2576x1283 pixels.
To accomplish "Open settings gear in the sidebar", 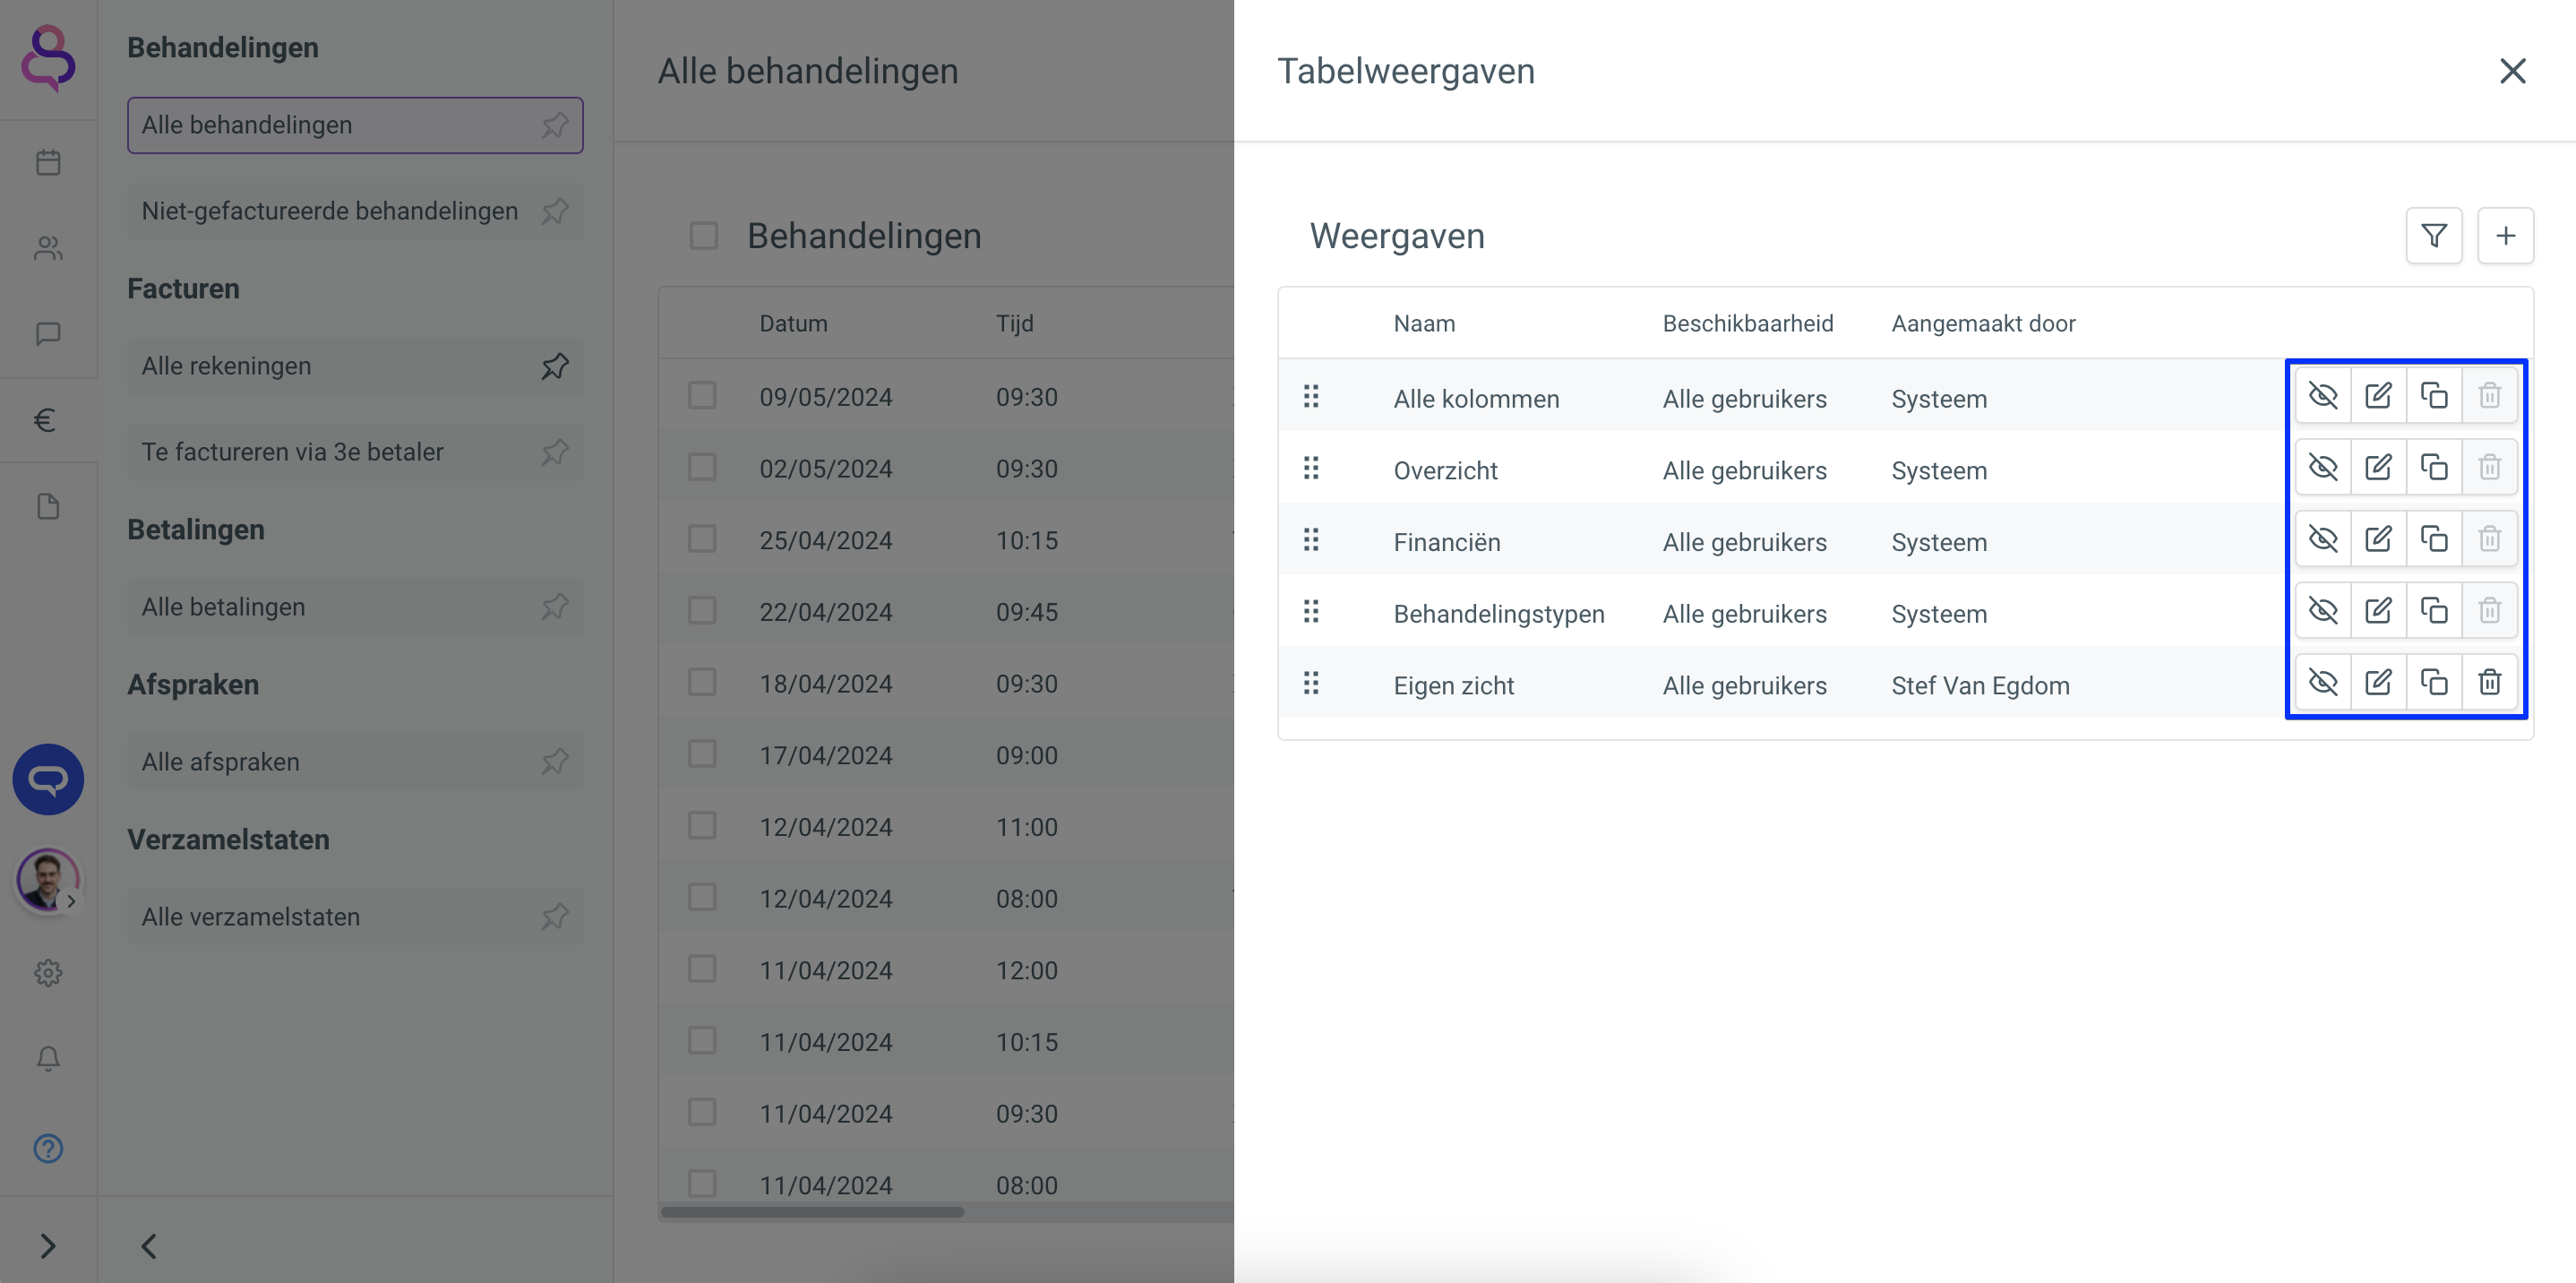I will [48, 973].
